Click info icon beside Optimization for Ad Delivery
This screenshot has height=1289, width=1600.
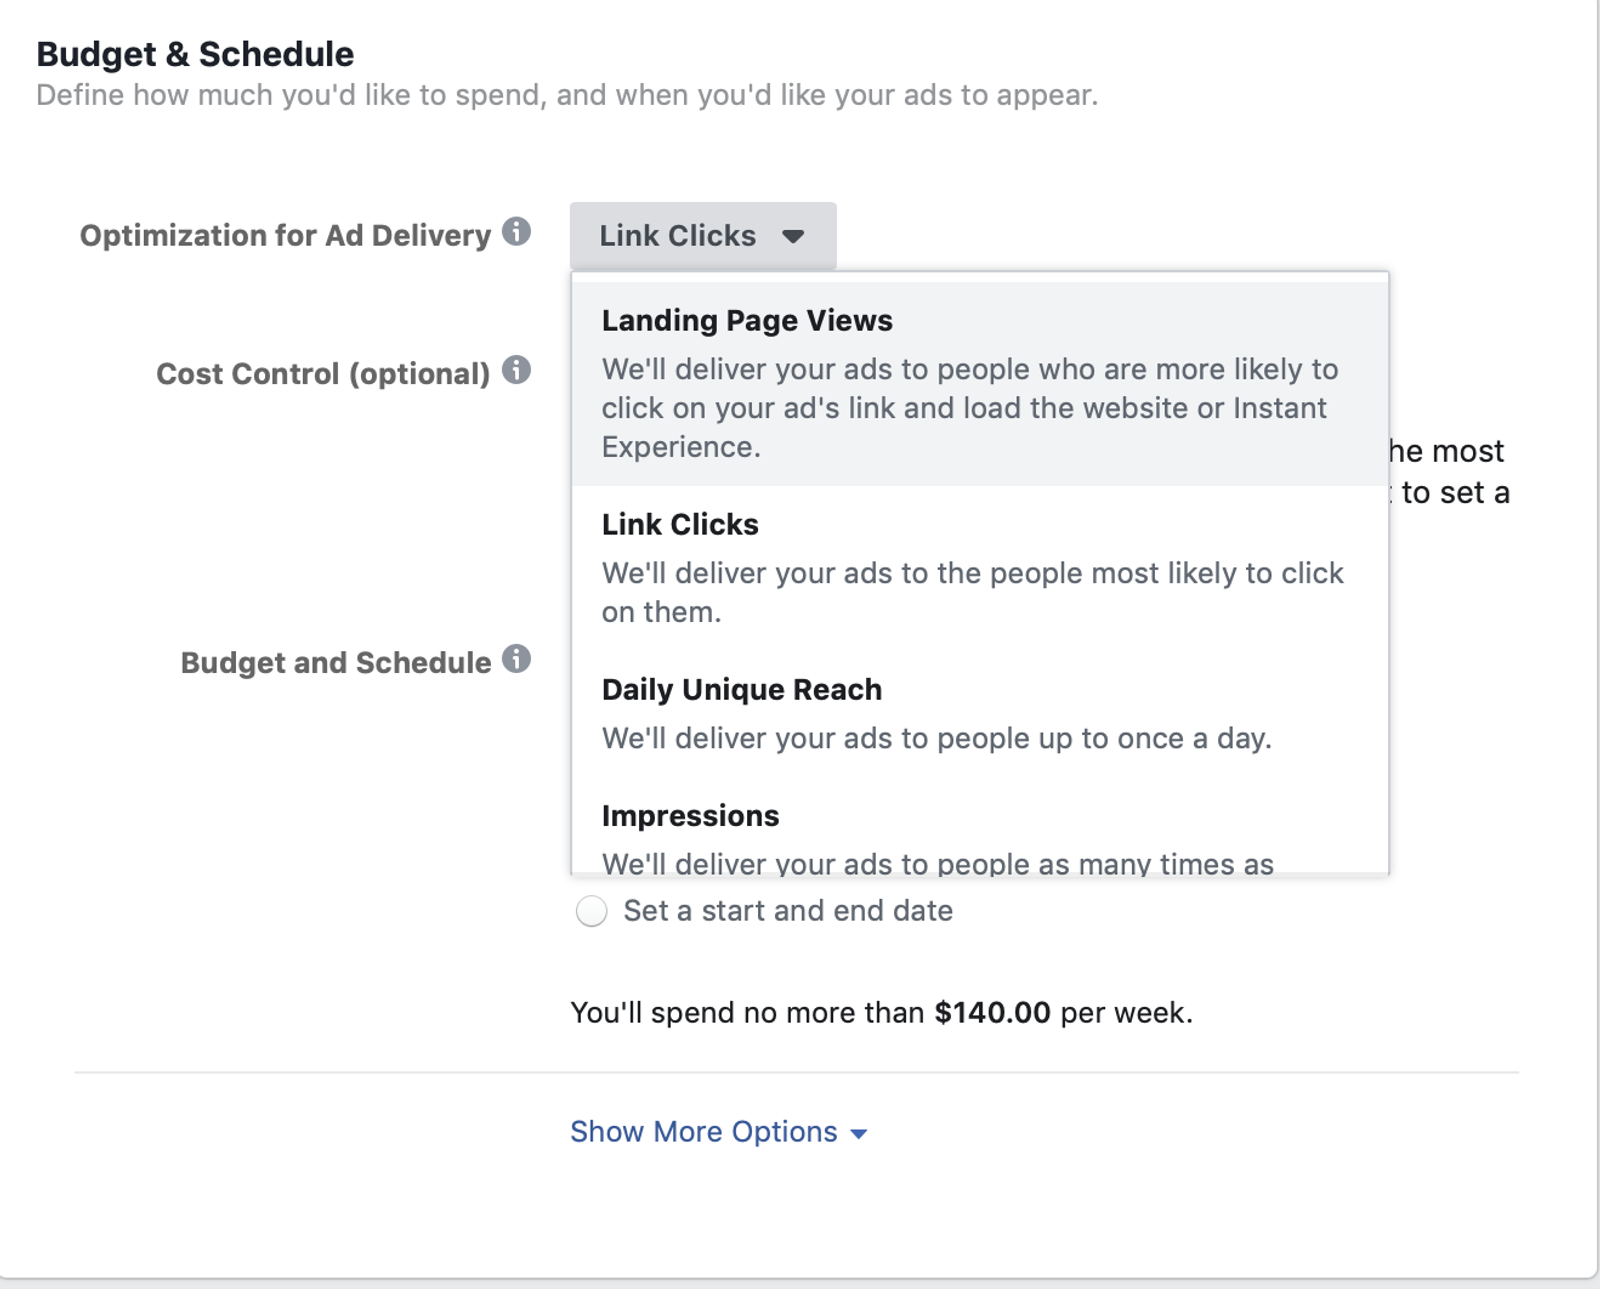coord(516,232)
